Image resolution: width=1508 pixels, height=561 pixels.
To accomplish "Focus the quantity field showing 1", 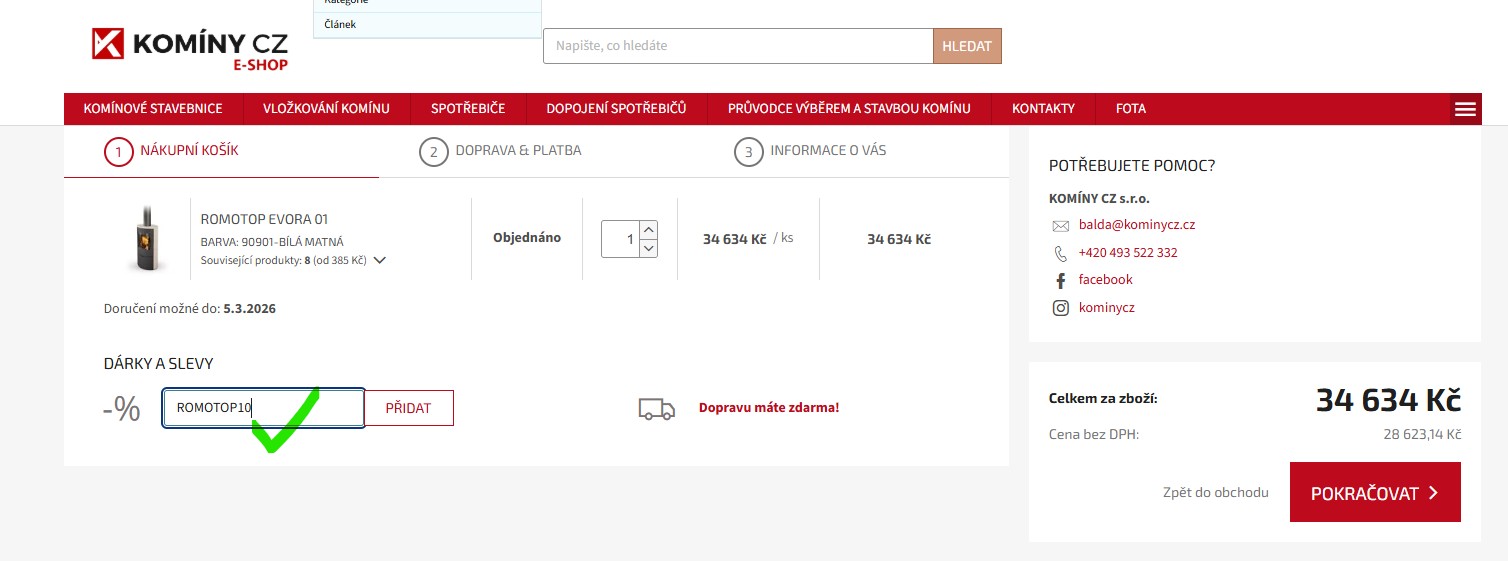I will point(619,239).
